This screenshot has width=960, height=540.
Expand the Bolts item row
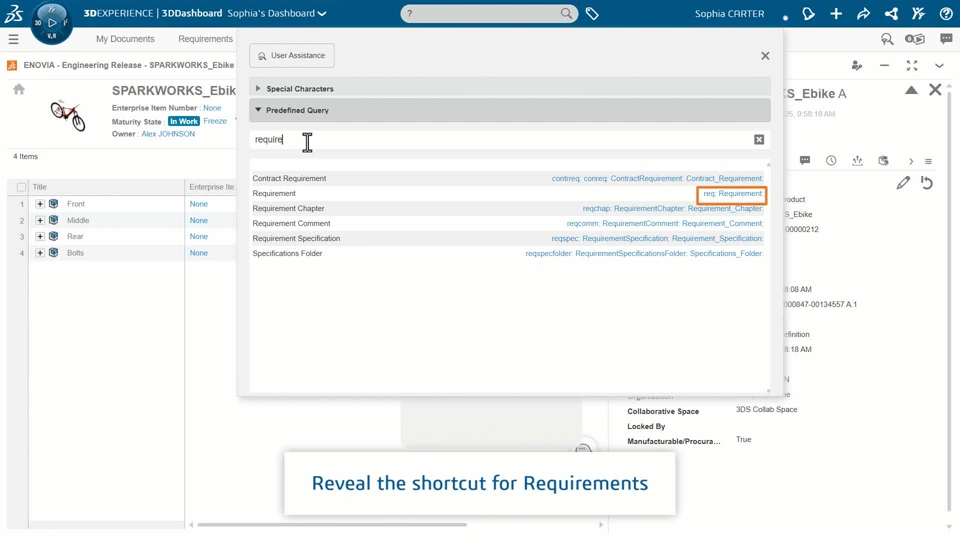tap(40, 253)
